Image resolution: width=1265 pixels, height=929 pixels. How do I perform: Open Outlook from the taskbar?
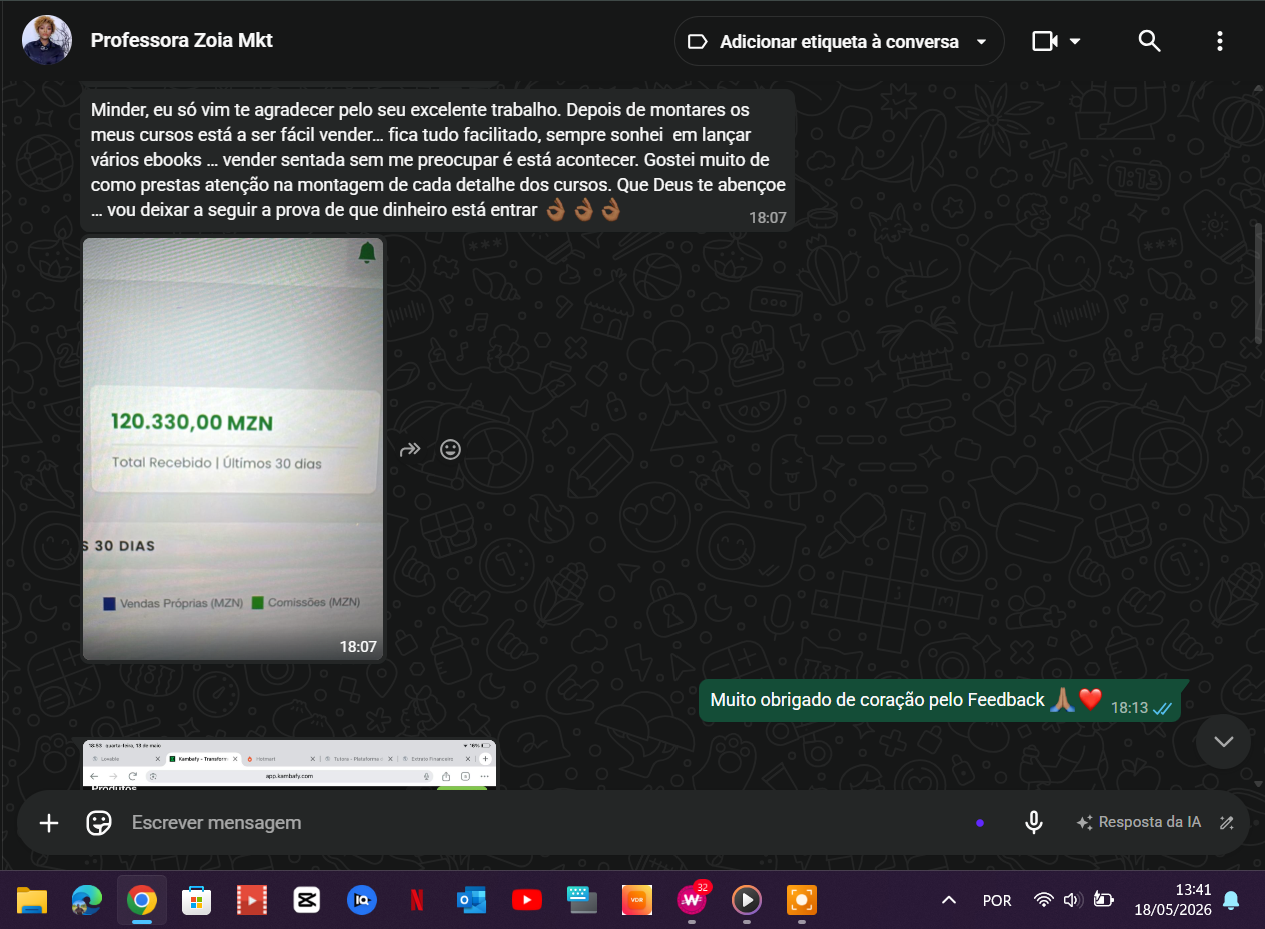(x=471, y=901)
